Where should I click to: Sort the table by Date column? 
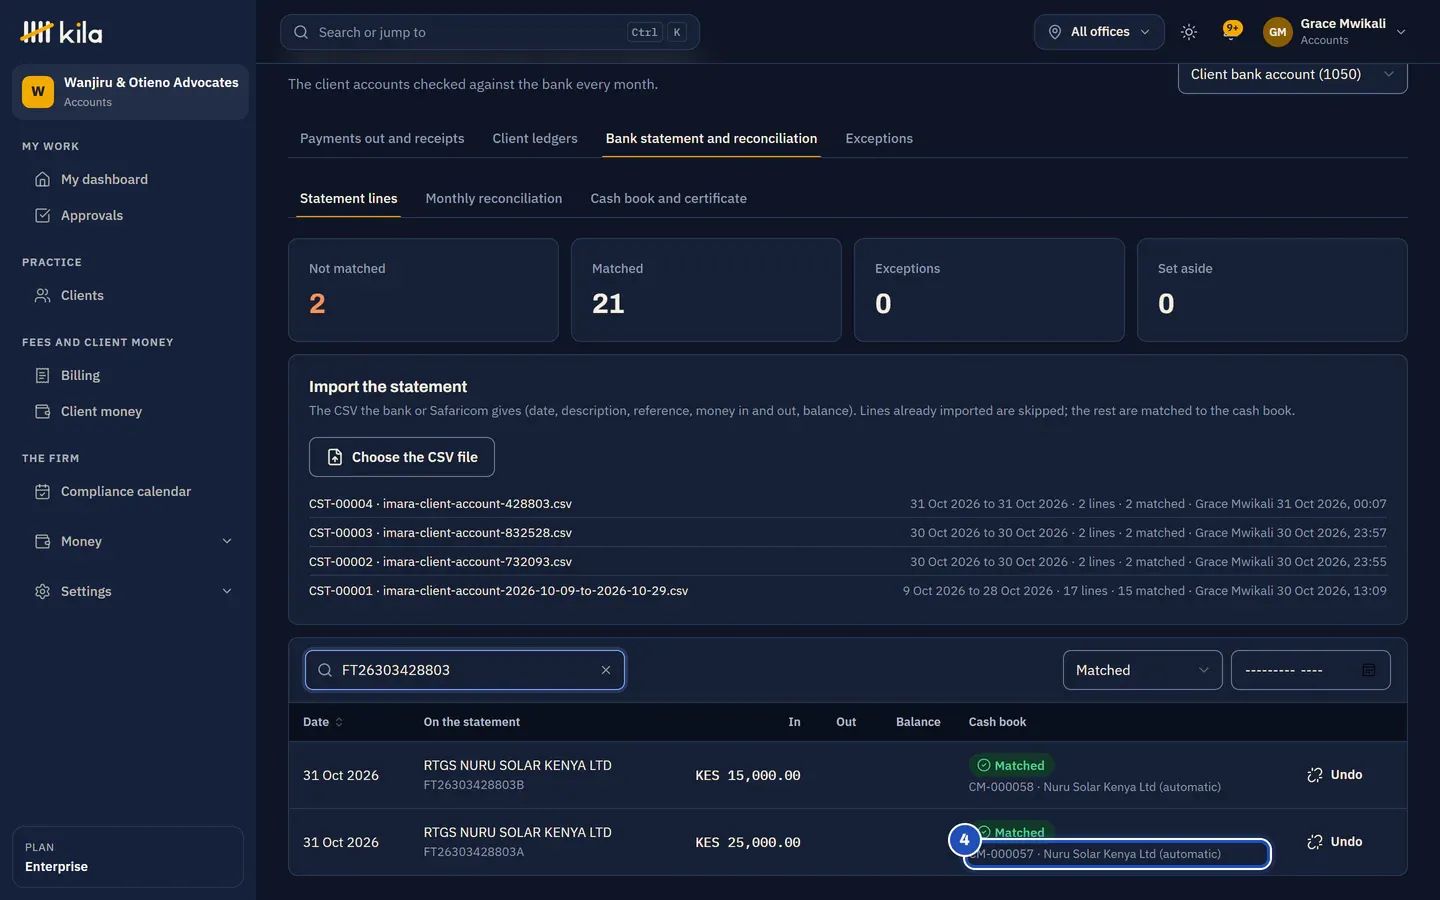(x=323, y=722)
